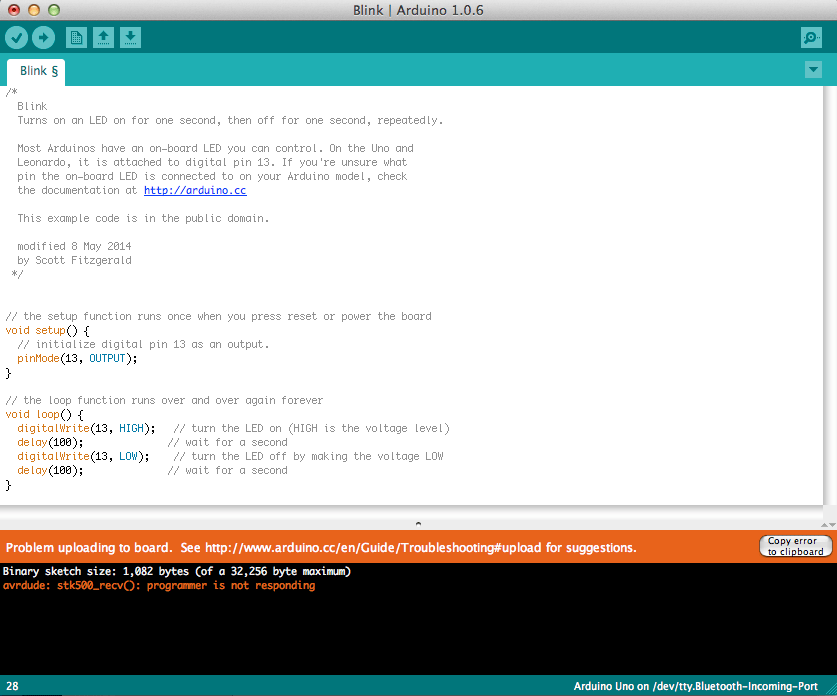Click the line number 28 in status bar

(12, 686)
